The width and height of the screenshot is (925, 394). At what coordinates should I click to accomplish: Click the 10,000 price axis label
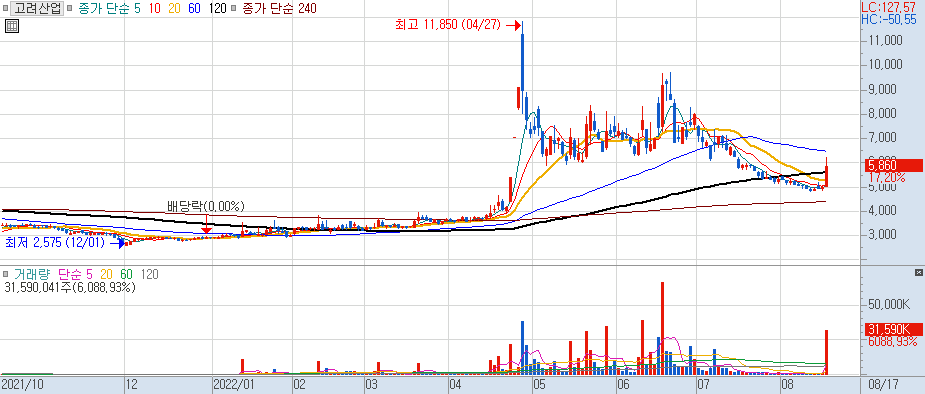pyautogui.click(x=884, y=65)
